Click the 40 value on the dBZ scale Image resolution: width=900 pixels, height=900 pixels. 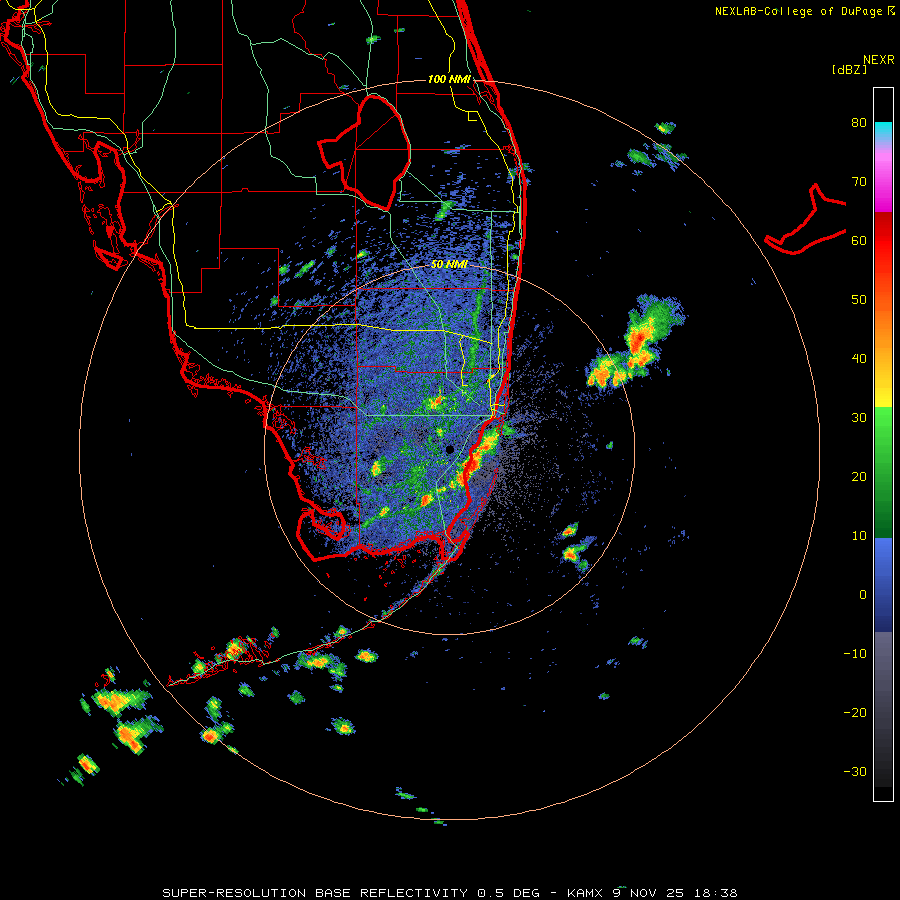pyautogui.click(x=859, y=359)
